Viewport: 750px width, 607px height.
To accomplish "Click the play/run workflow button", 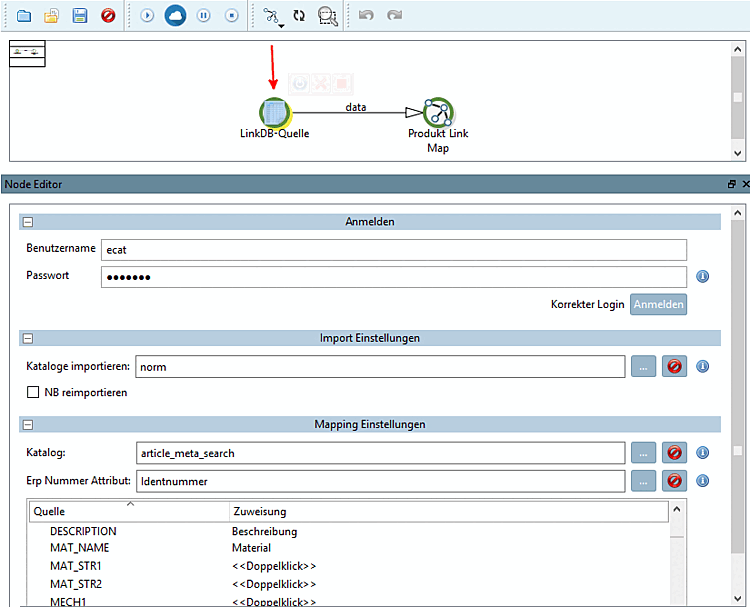I will tap(147, 16).
